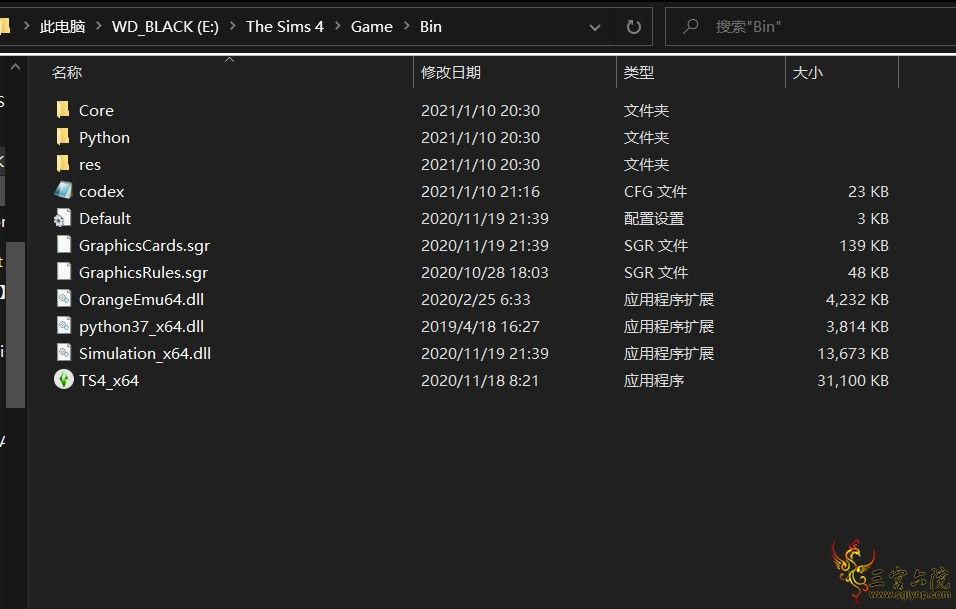Expand the chevron after Game breadcrumb
Screen dimensions: 956x609
pyautogui.click(x=406, y=26)
